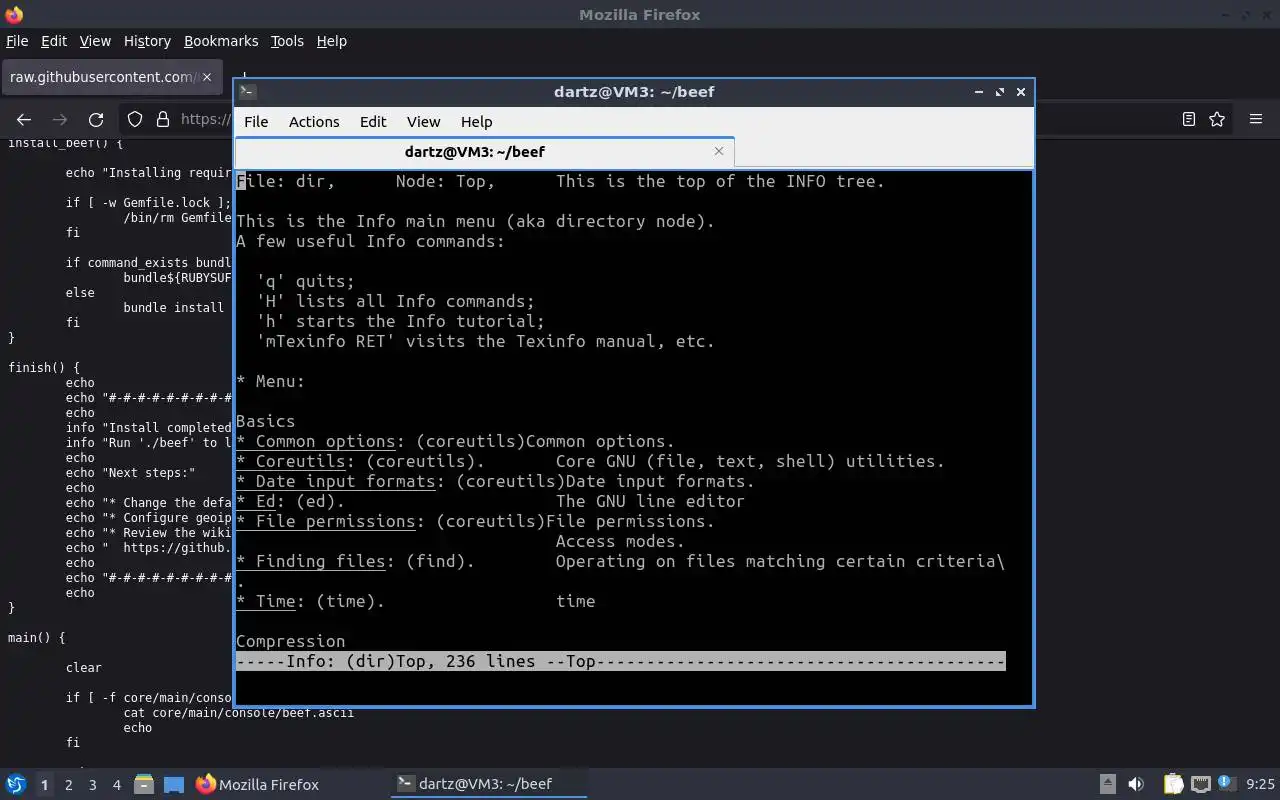Click the eject removable media tray icon

click(1108, 784)
